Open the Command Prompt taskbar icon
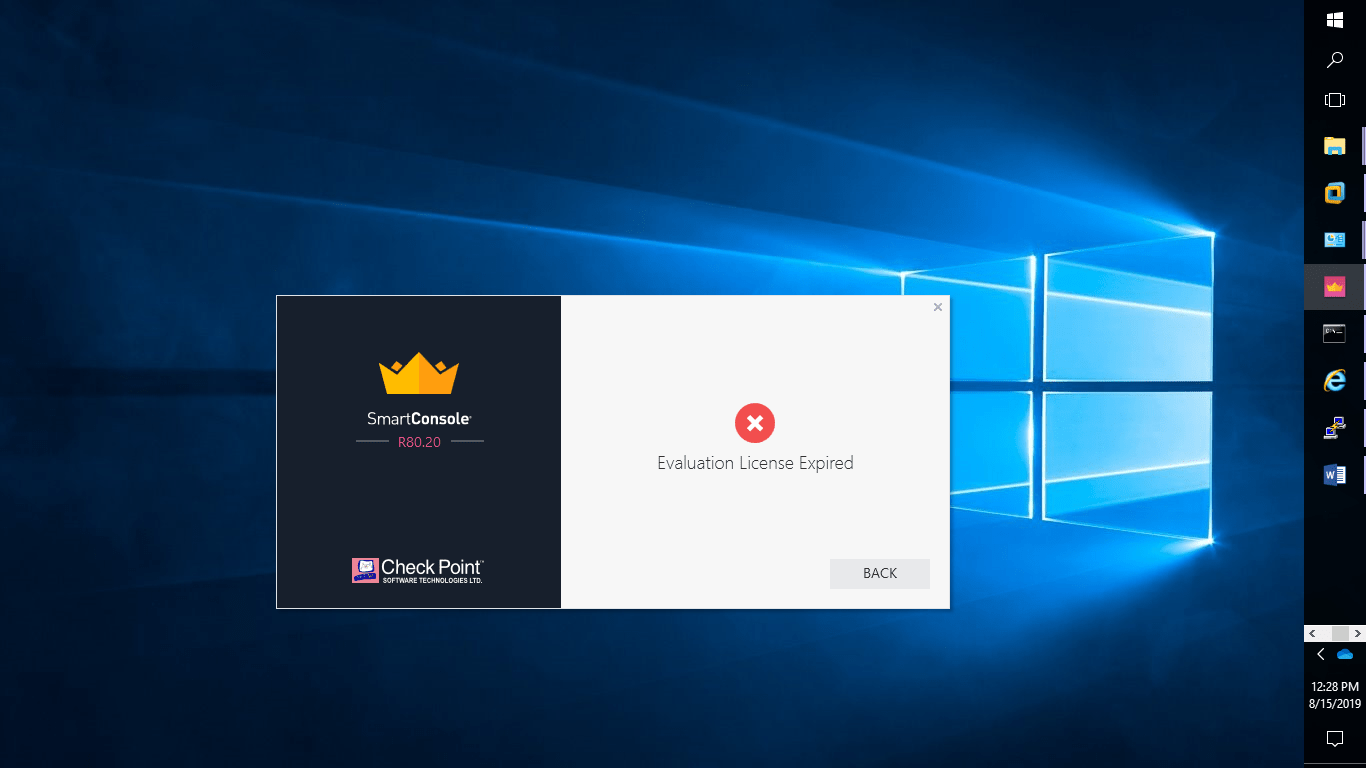Screen dimensions: 1366x768 pyautogui.click(x=1334, y=334)
